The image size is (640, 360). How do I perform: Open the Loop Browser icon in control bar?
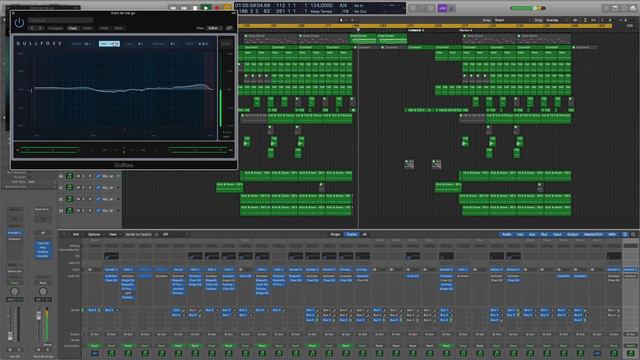[624, 8]
